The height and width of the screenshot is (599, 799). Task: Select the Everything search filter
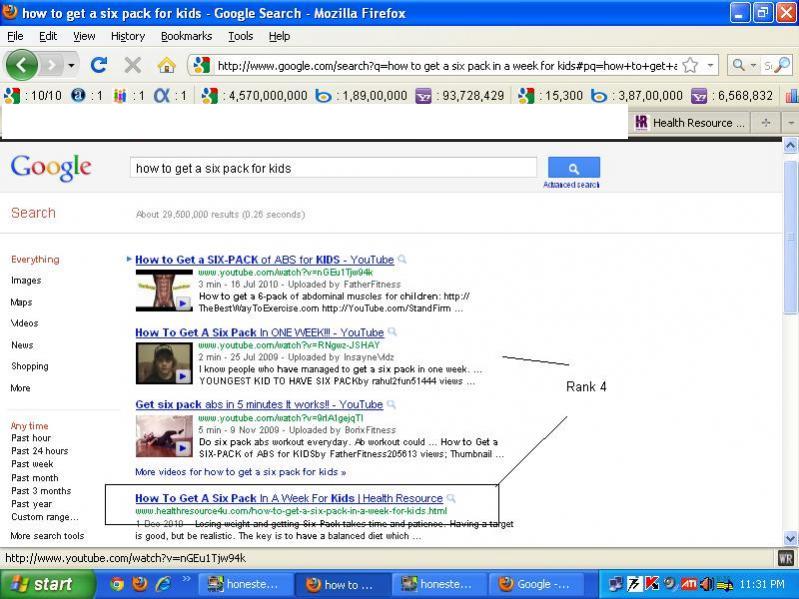click(x=35, y=259)
